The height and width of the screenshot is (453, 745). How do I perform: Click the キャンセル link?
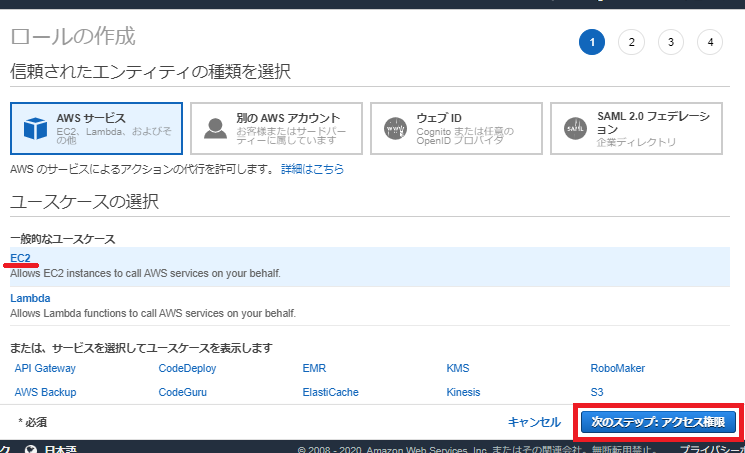click(x=534, y=422)
